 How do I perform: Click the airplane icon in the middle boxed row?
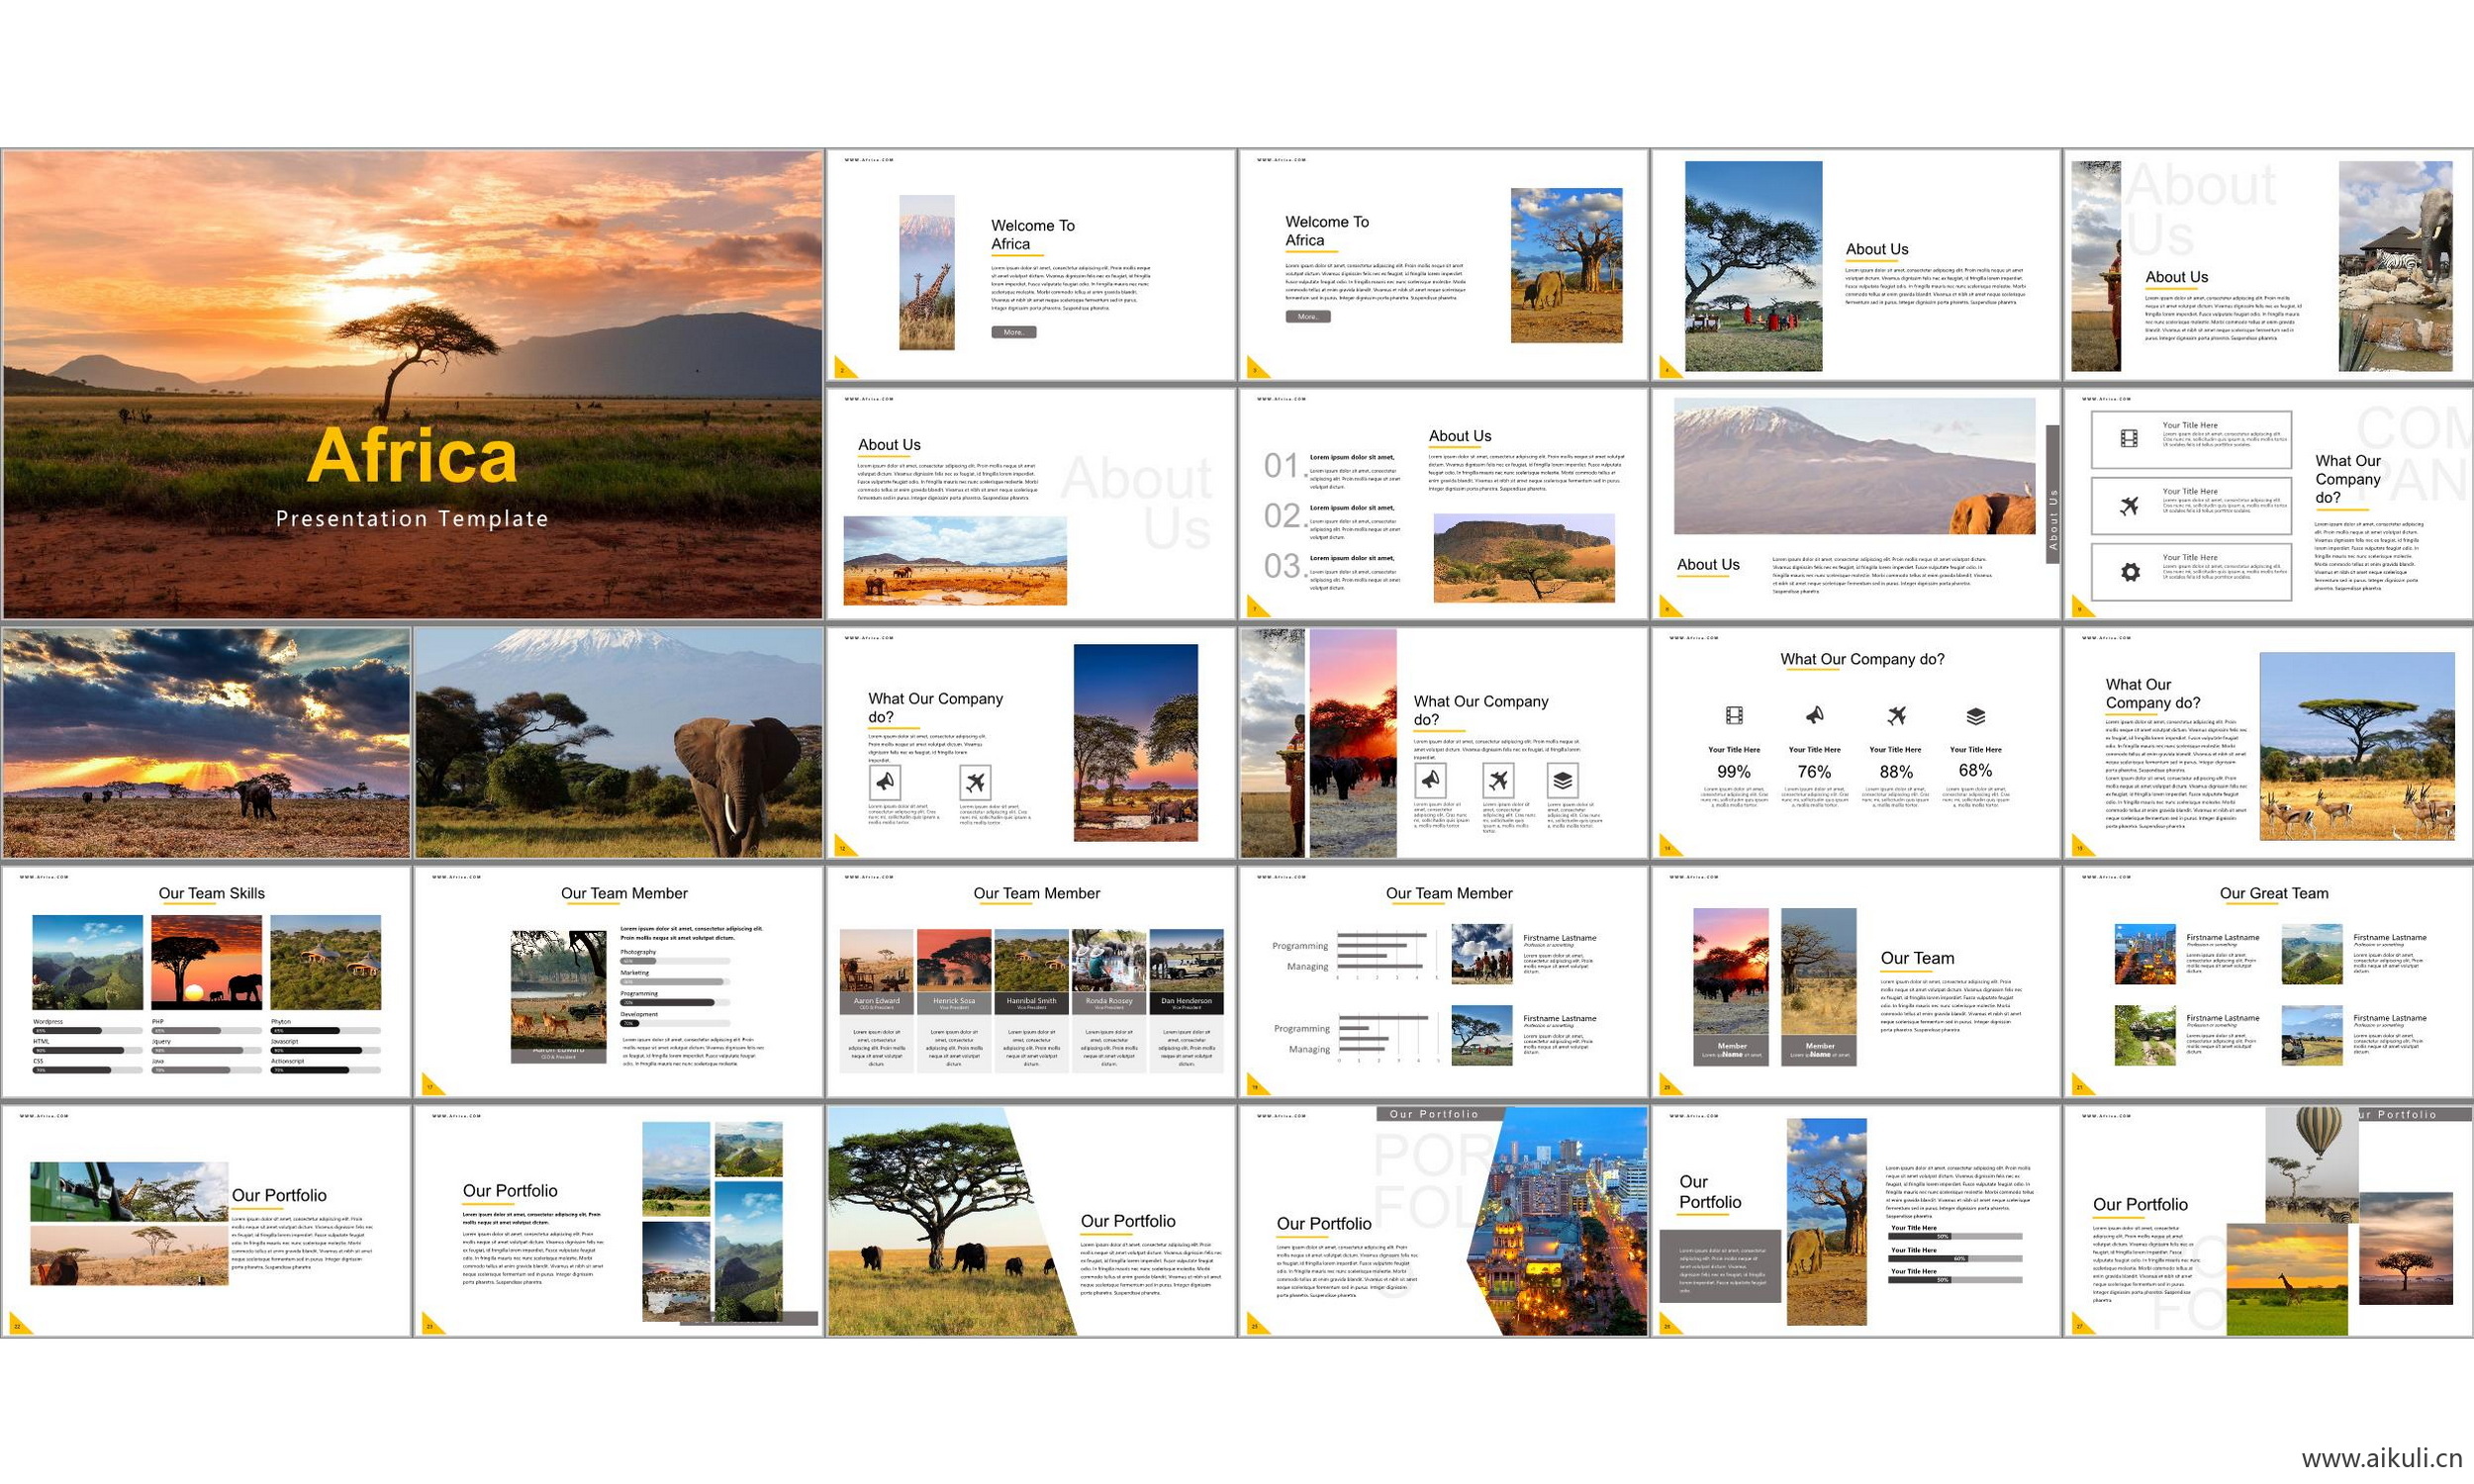(2129, 506)
